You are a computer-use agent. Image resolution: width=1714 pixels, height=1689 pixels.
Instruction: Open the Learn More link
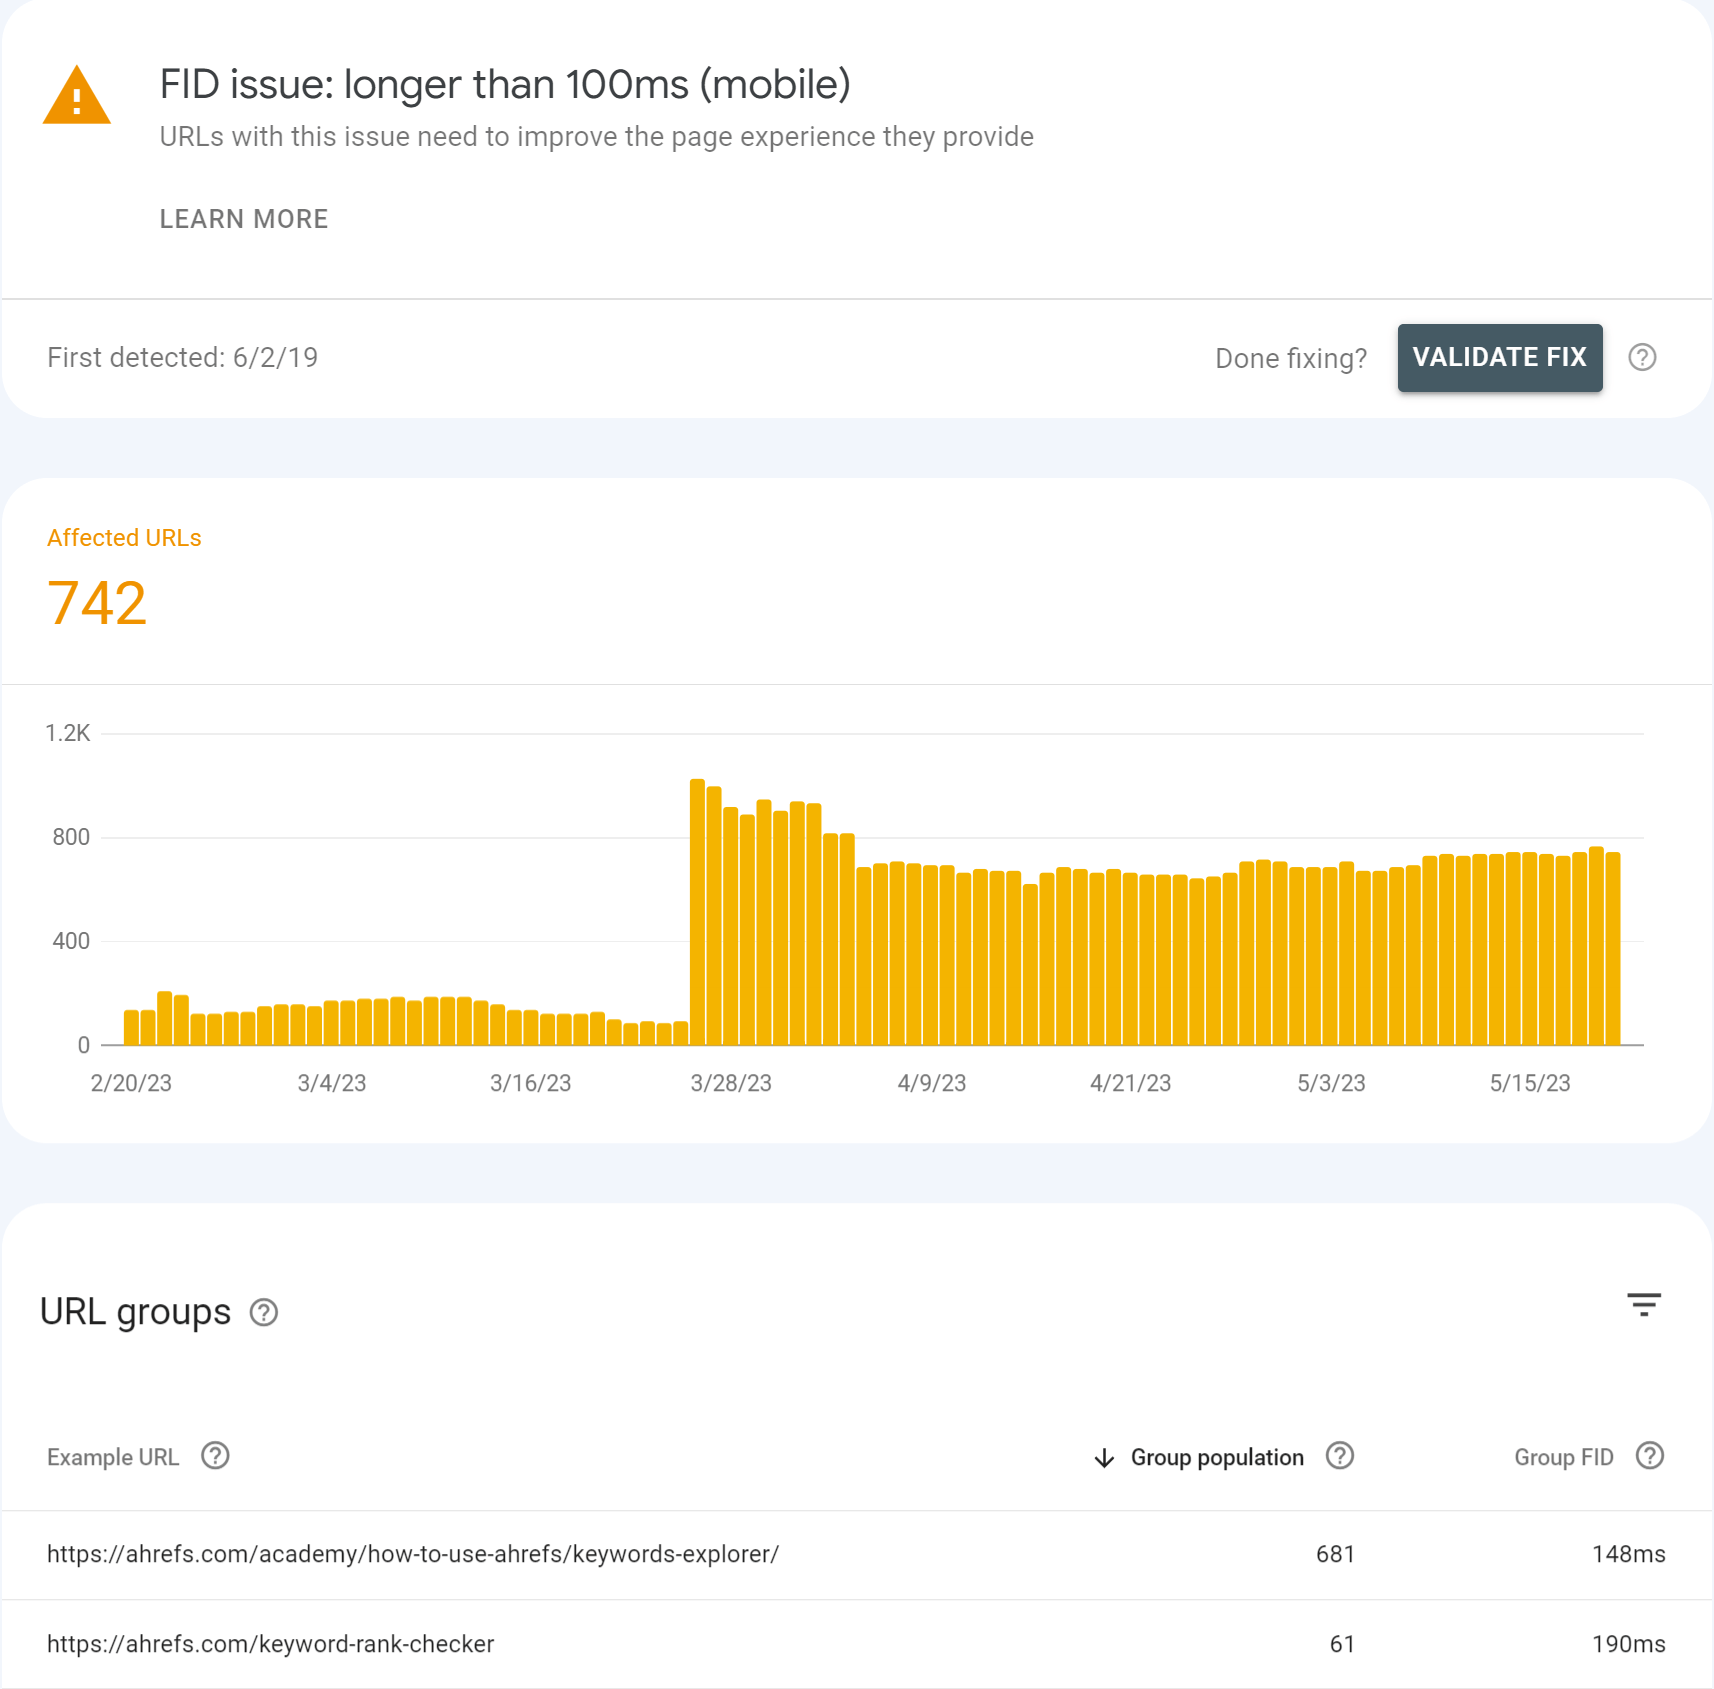[x=244, y=219]
